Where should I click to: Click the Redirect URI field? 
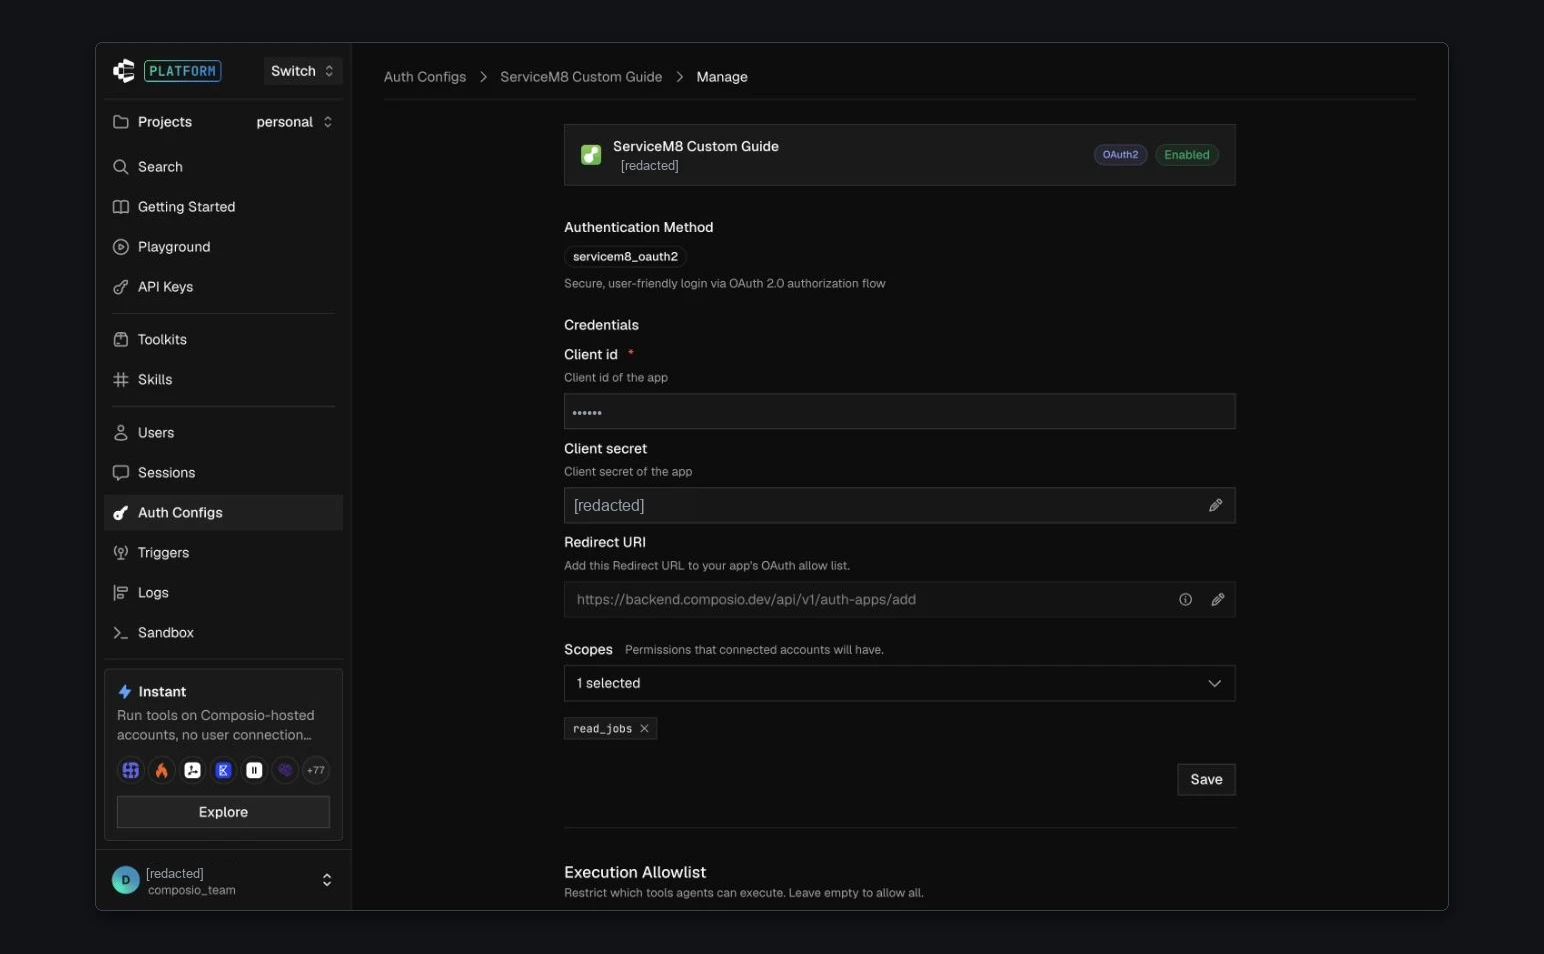coord(899,600)
